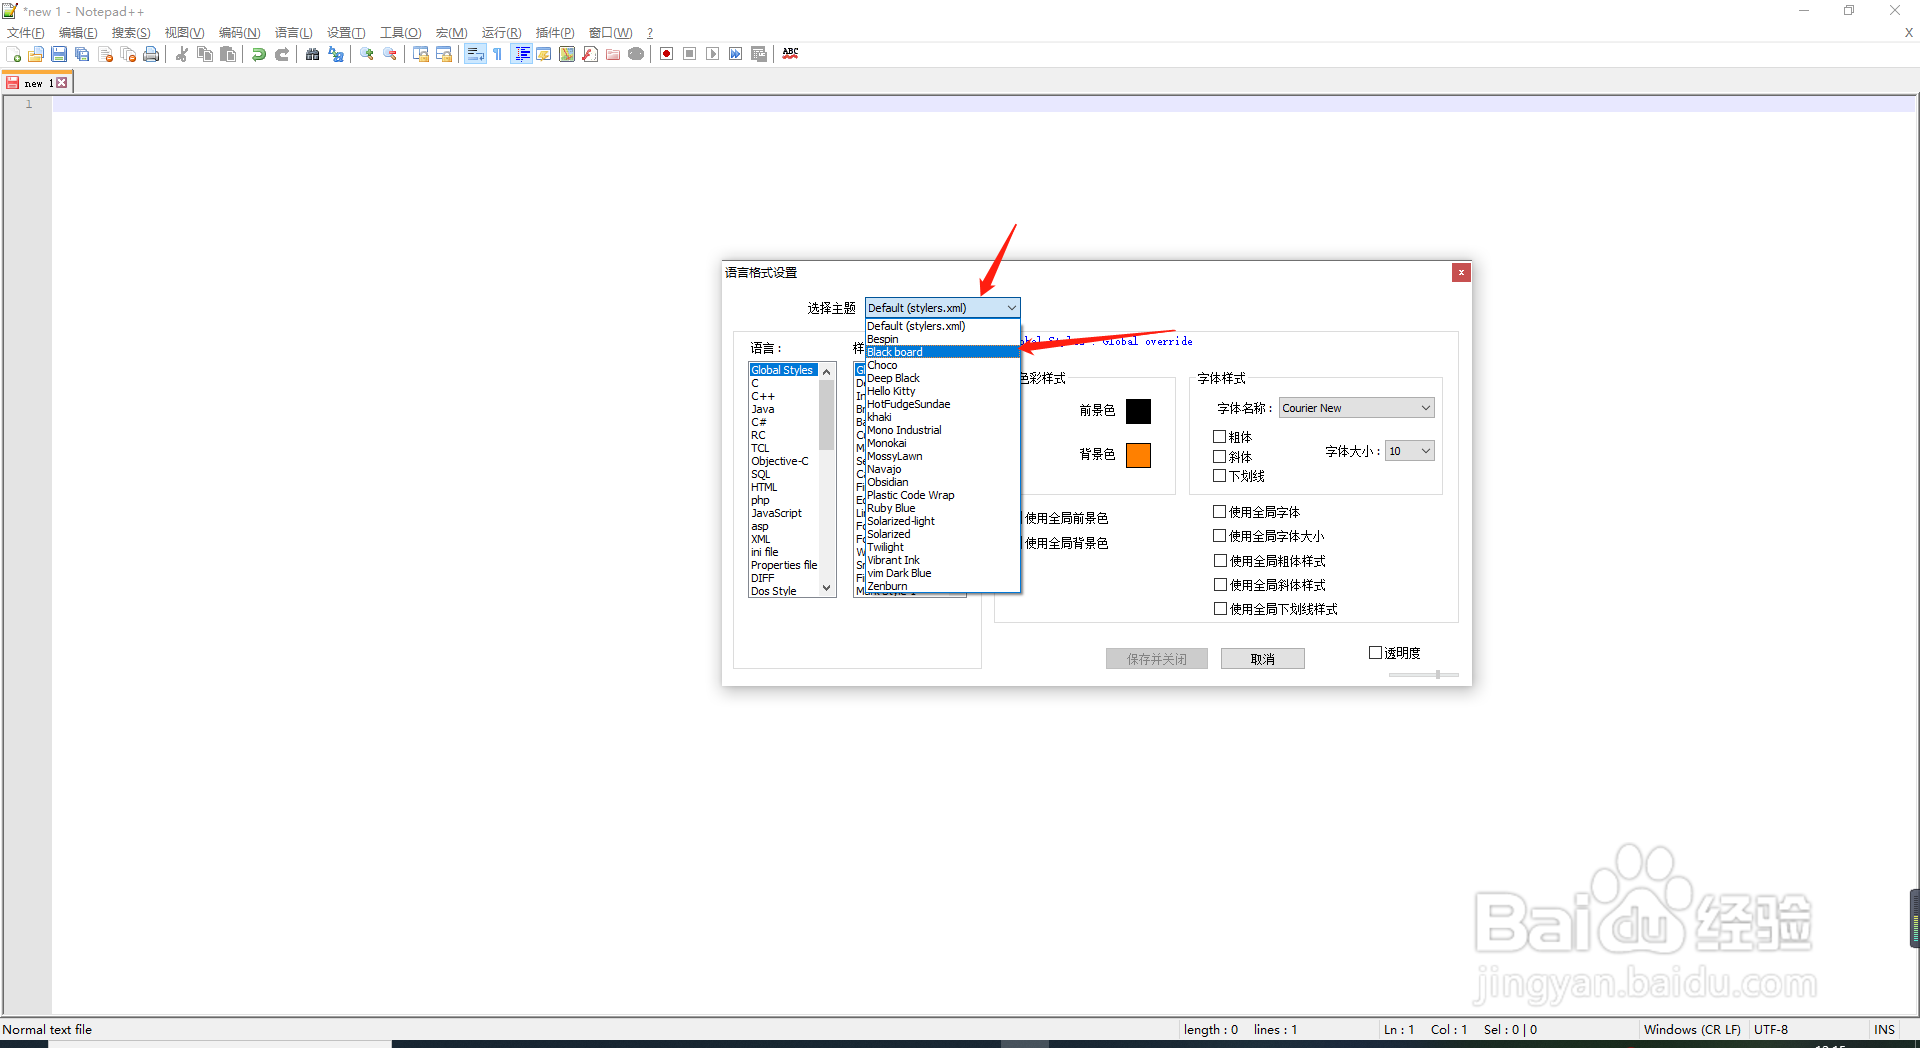Viewport: 1920px width, 1048px height.
Task: Pick Solarized-light theme option
Action: [x=942, y=521]
